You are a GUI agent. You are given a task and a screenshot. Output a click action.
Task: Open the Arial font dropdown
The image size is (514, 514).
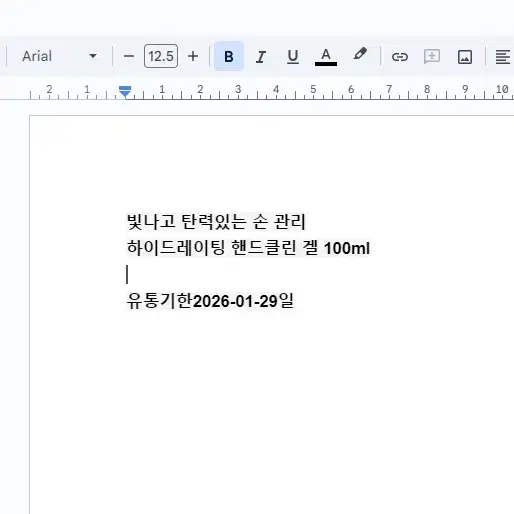59,56
